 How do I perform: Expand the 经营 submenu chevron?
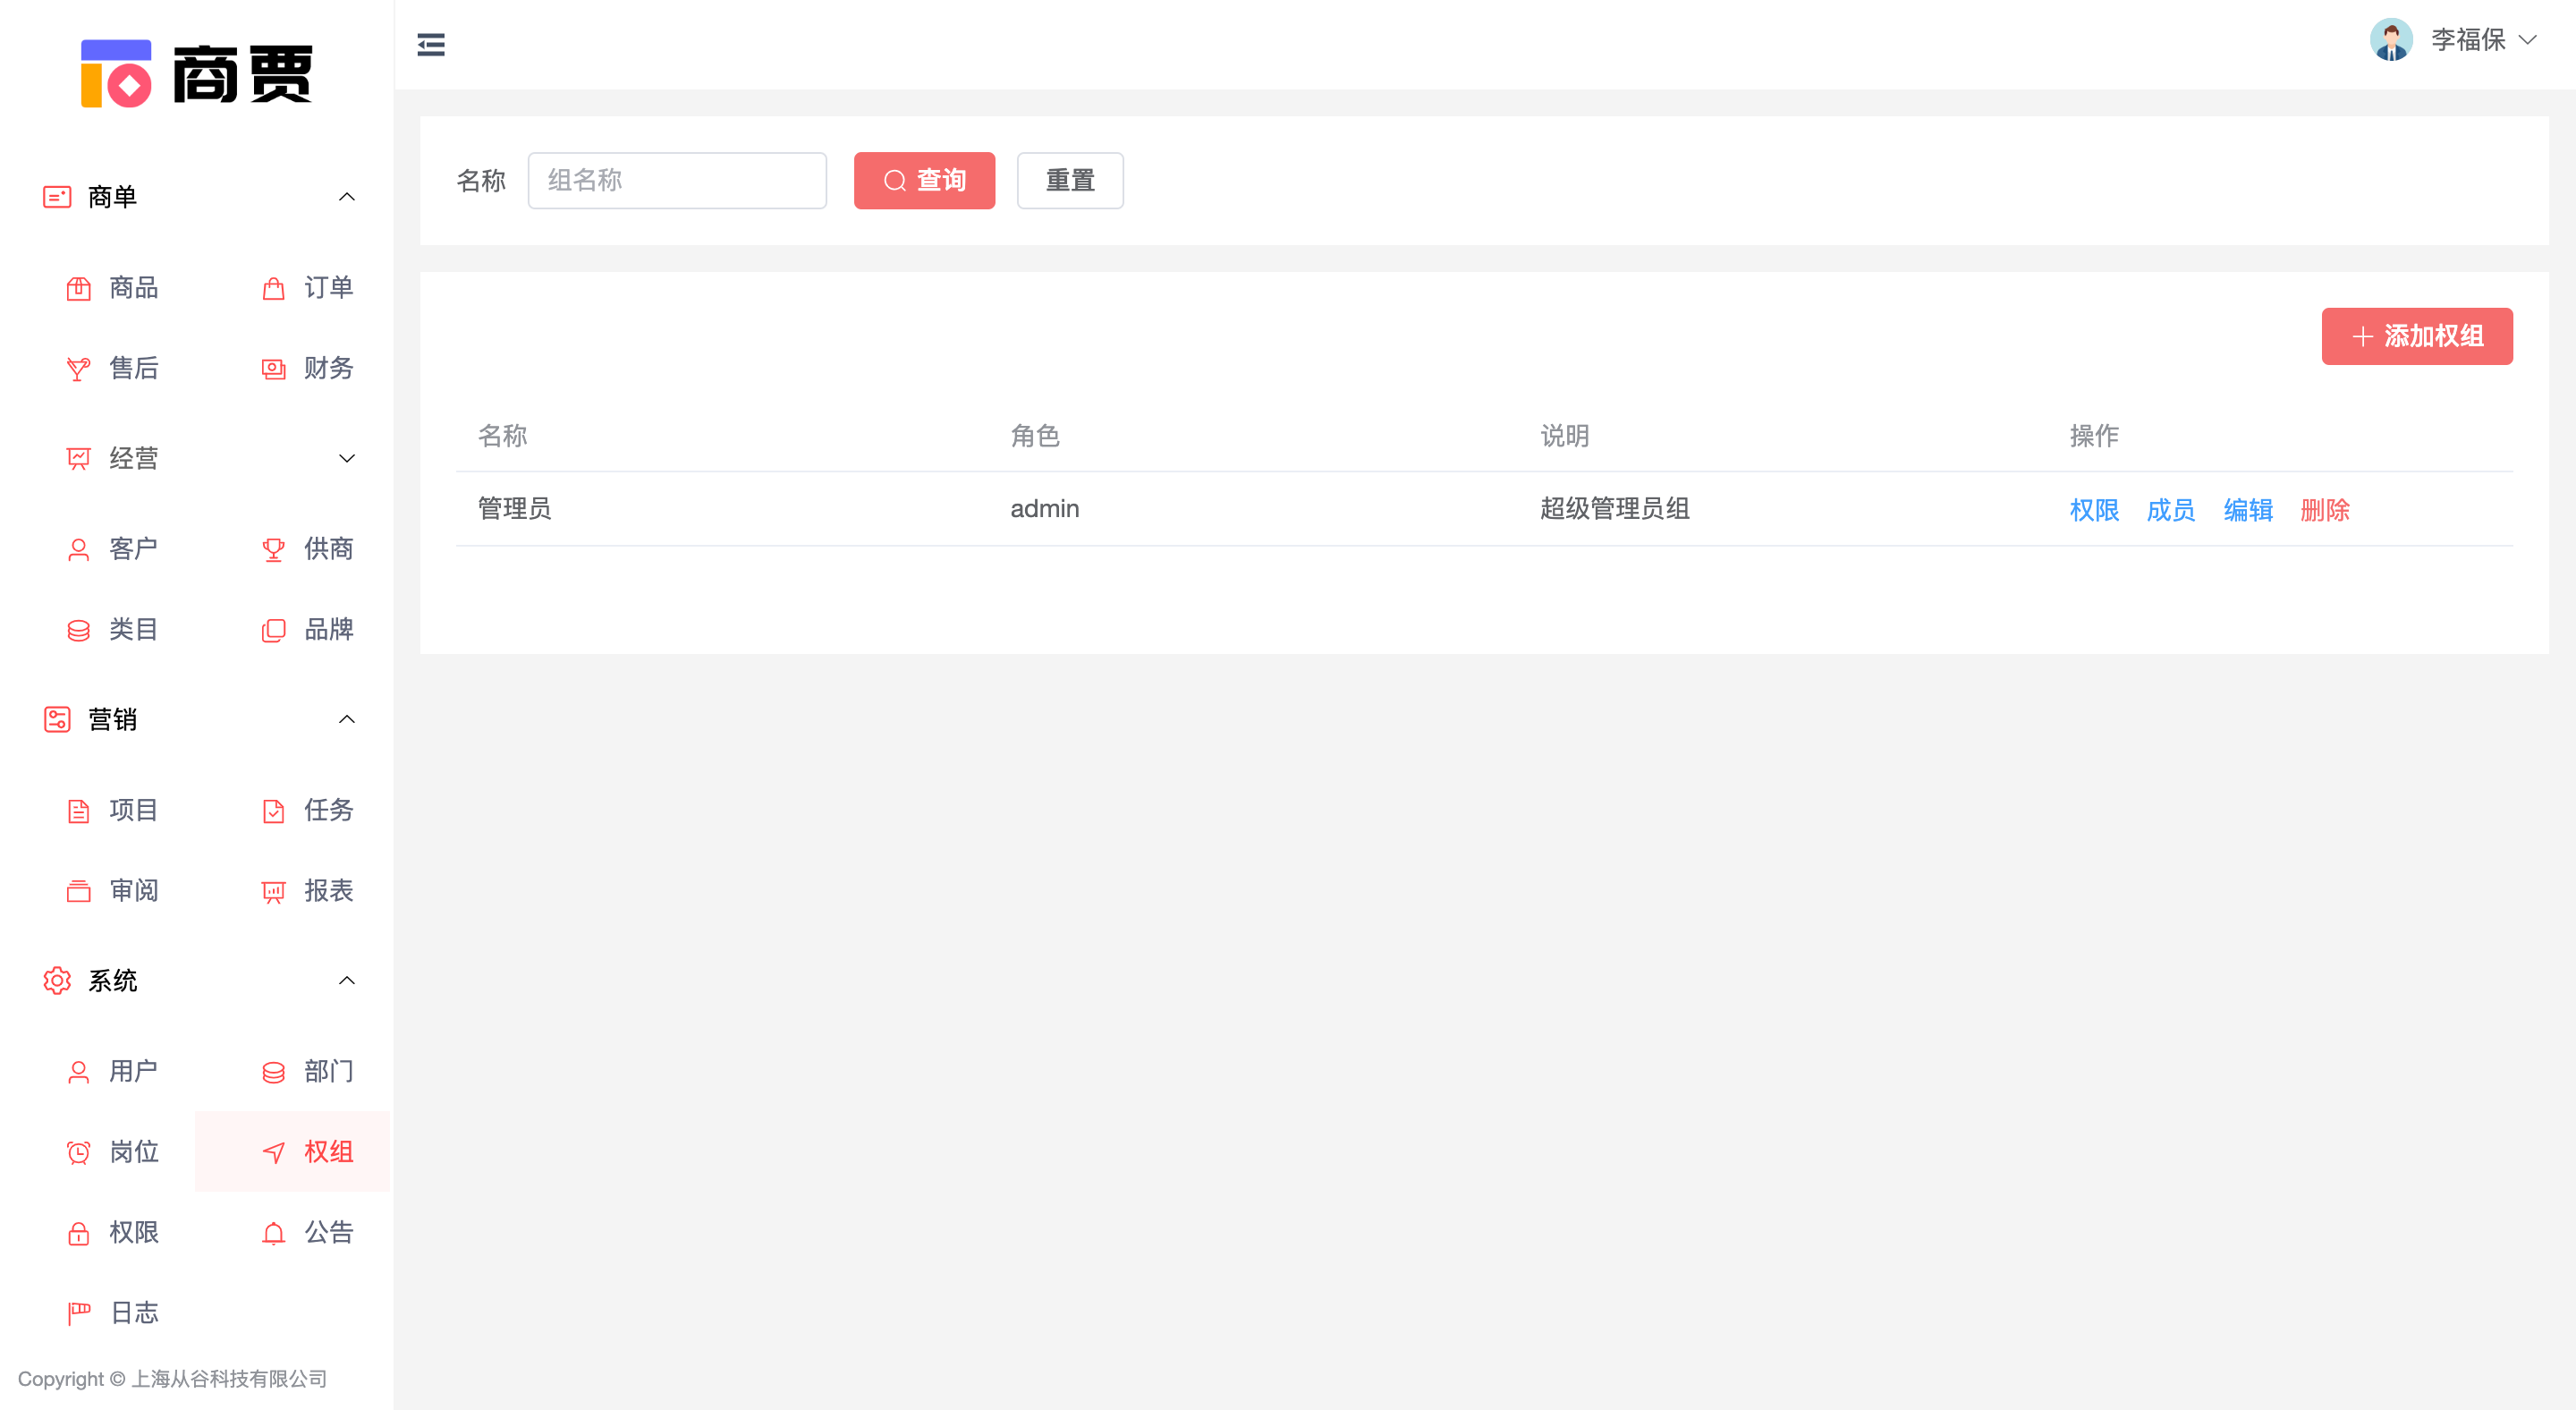[x=346, y=458]
